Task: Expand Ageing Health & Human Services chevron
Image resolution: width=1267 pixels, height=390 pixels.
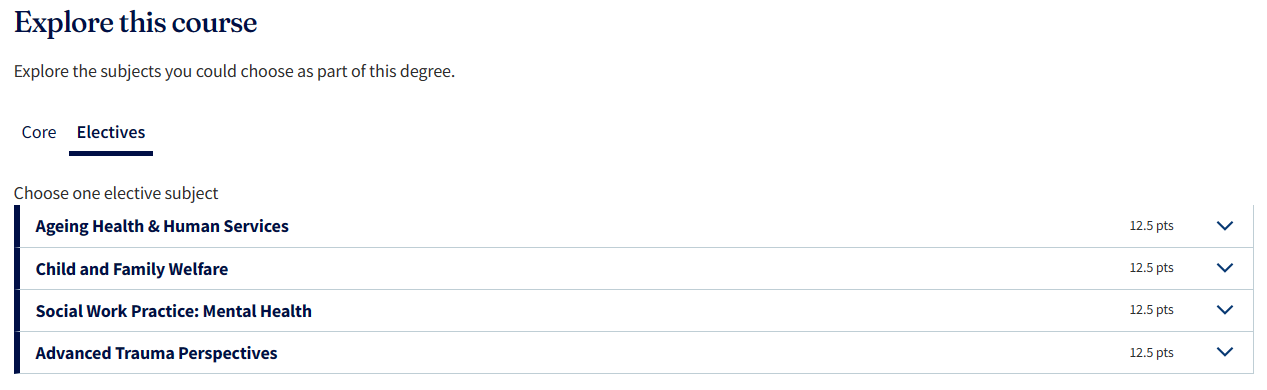Action: click(1225, 226)
